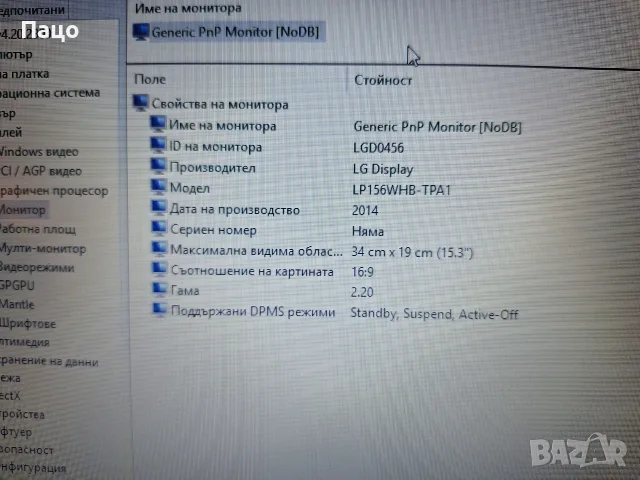Click icon next to Гама row

tap(160, 289)
